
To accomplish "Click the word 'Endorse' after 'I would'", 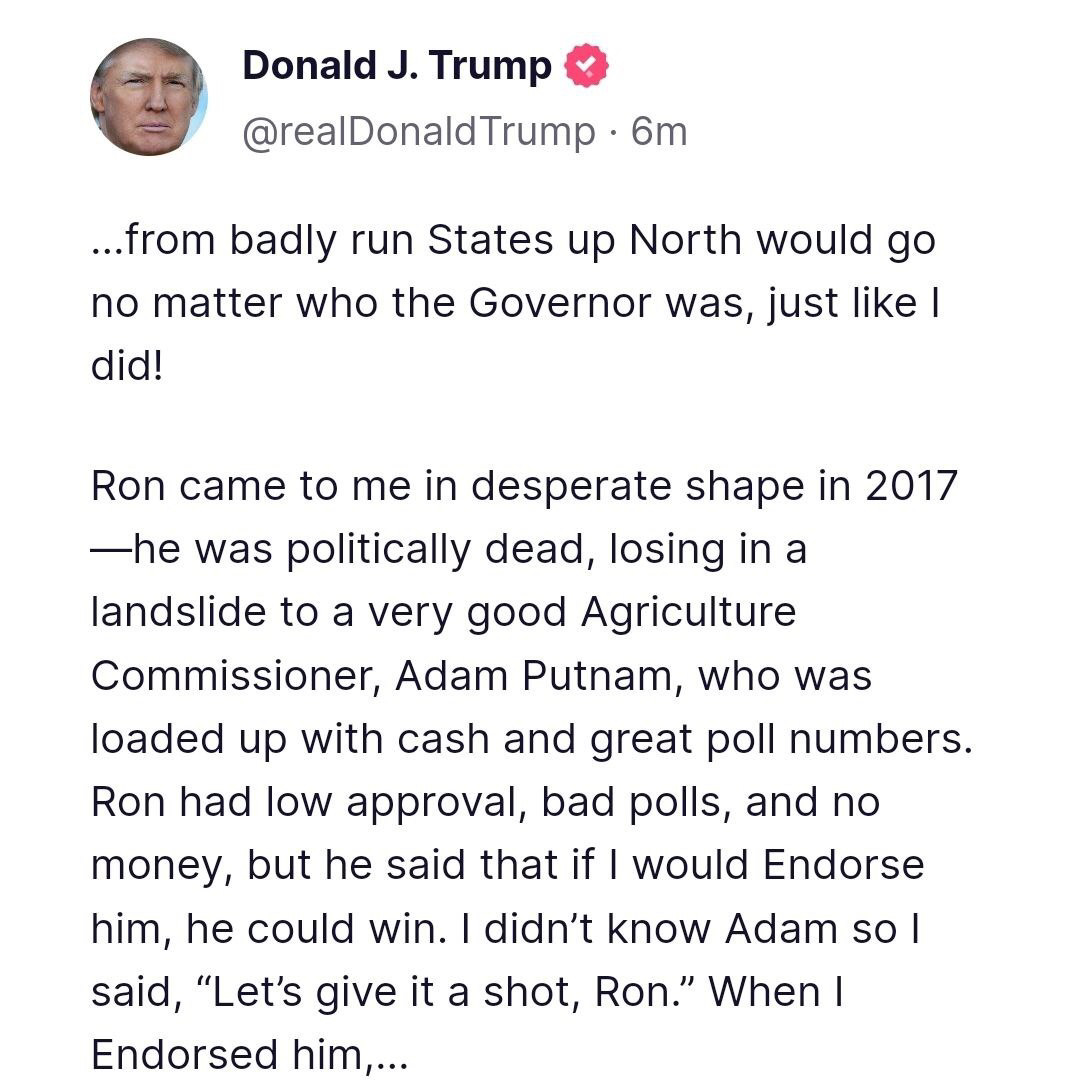I will point(843,865).
